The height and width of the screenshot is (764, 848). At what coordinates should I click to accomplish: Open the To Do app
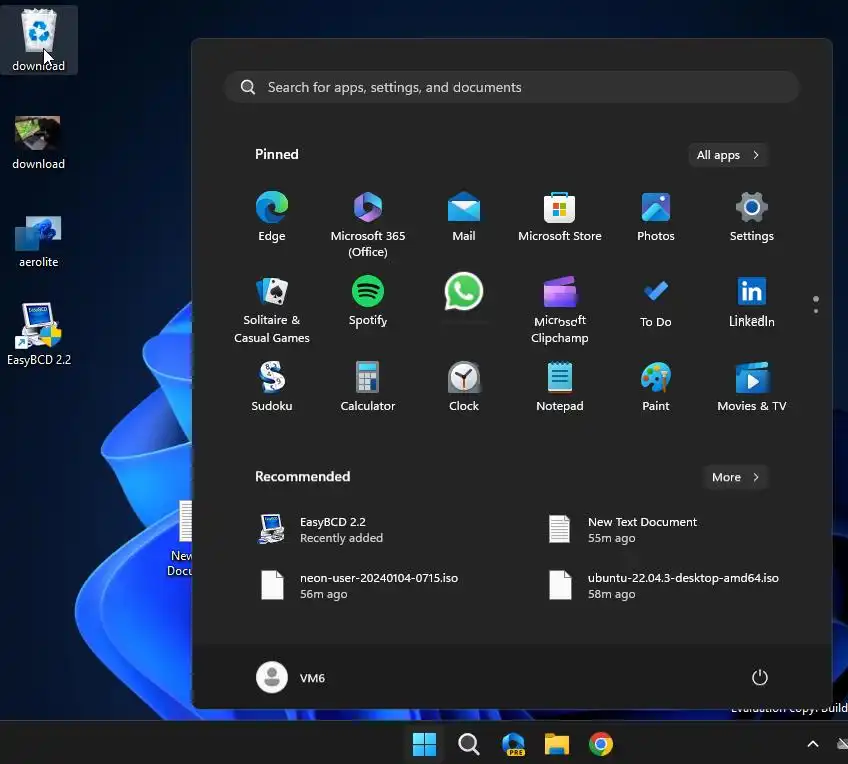click(x=655, y=302)
